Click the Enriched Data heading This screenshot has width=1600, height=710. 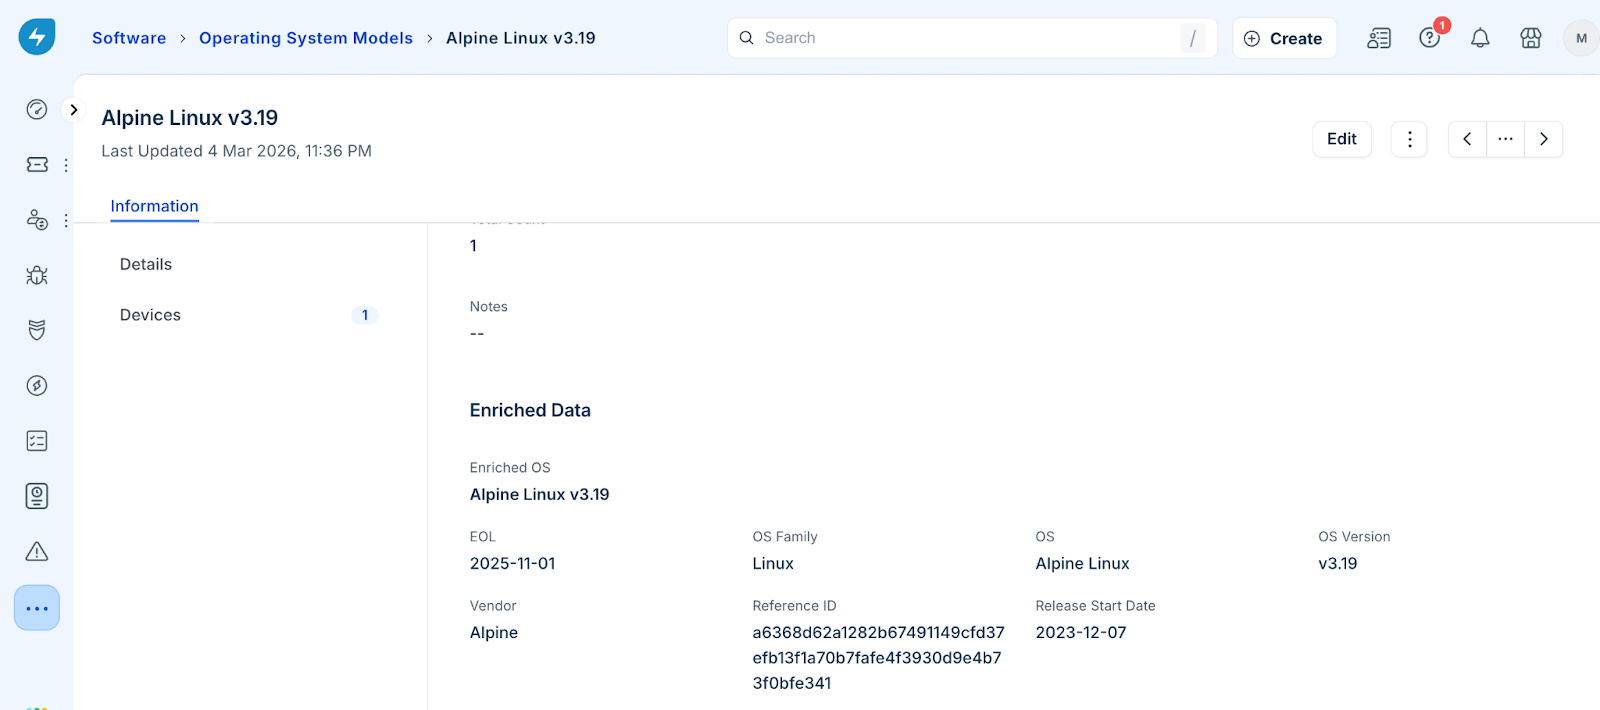(x=530, y=410)
